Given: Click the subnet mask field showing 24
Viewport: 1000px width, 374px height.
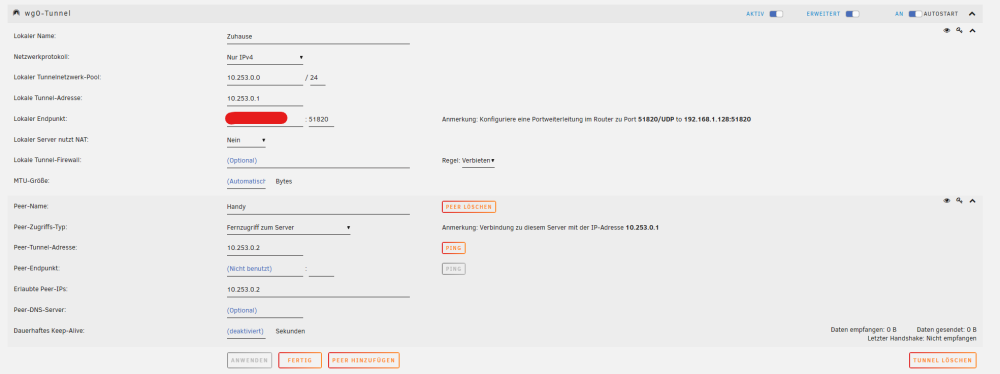Looking at the screenshot, I should click(317, 78).
